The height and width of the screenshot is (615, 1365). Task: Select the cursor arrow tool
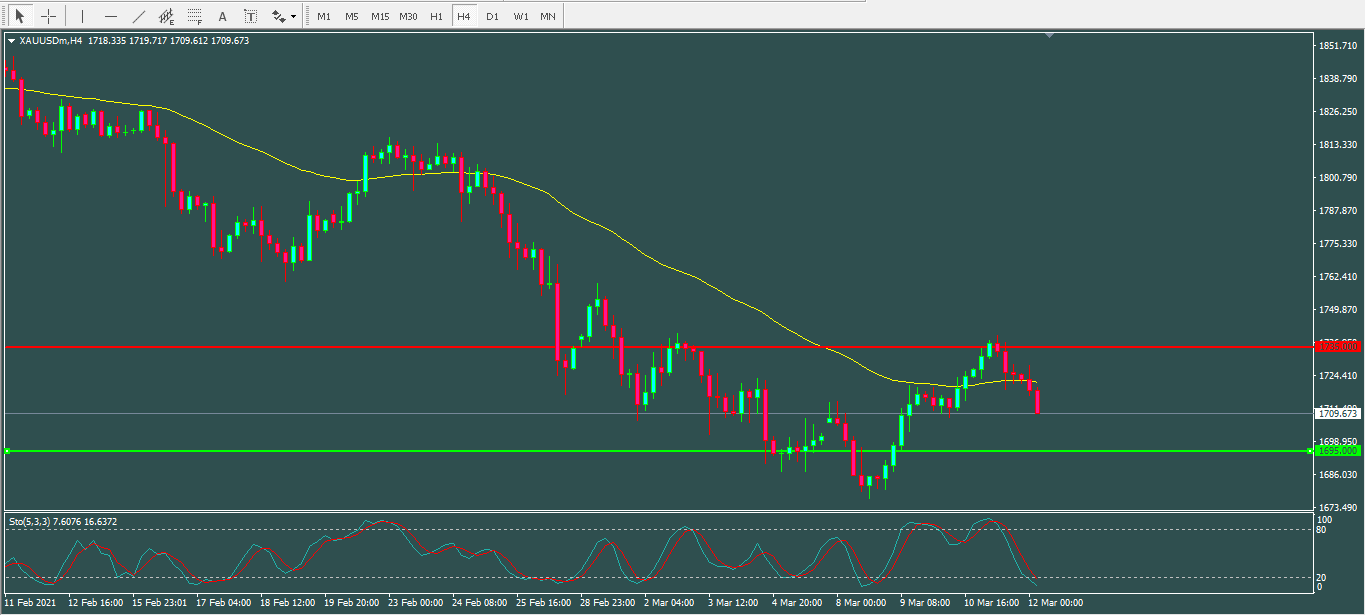(19, 16)
